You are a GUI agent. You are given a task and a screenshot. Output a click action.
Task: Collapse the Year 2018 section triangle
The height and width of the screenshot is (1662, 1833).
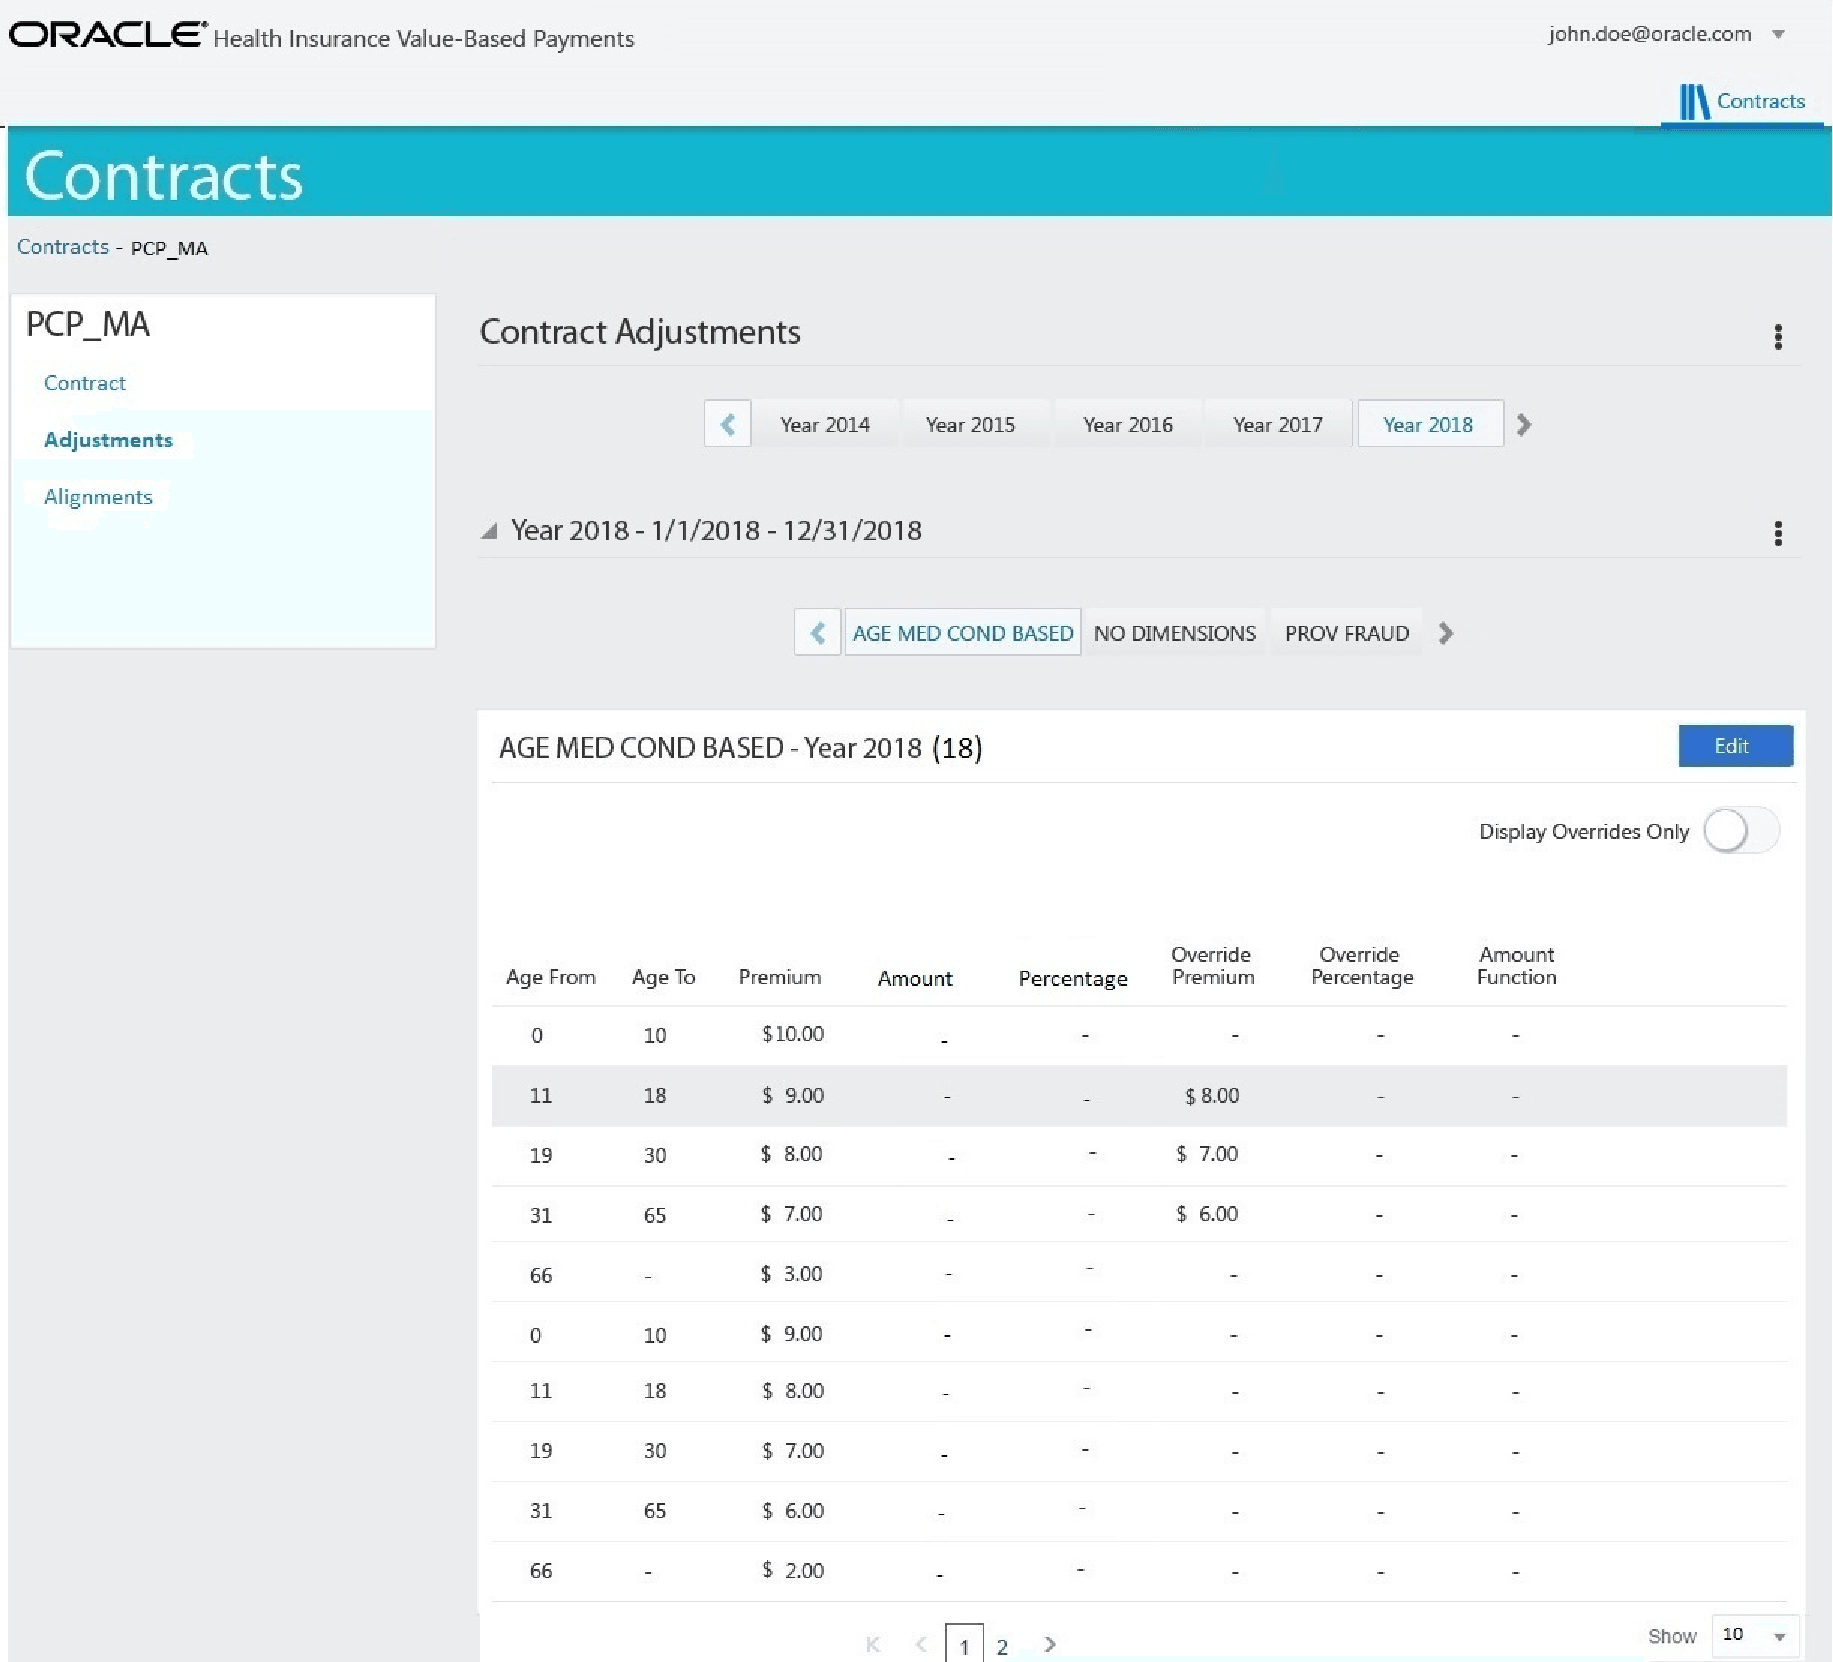tap(489, 531)
